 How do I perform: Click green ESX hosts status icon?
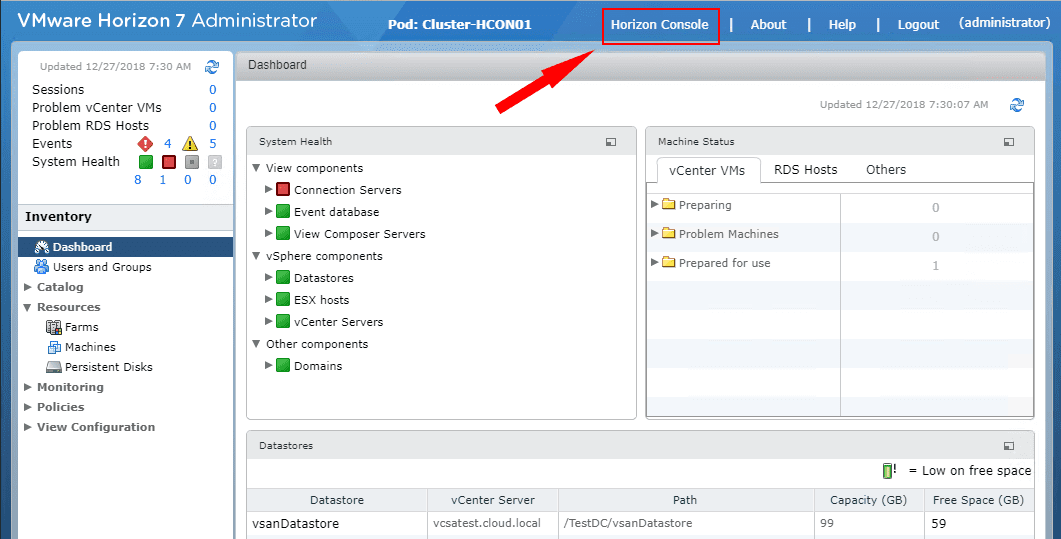tap(283, 300)
